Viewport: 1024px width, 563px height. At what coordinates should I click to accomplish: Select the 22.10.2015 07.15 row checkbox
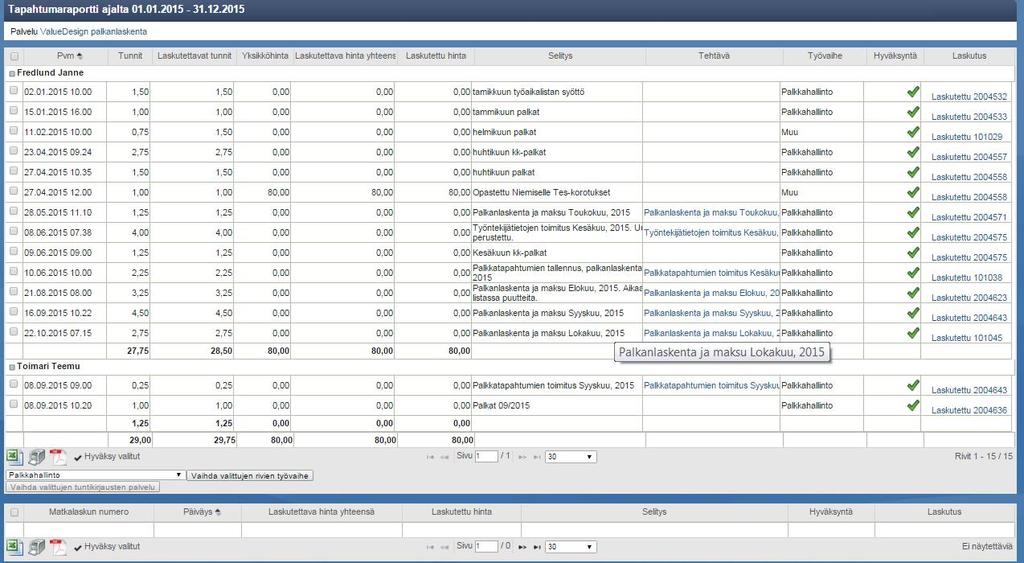(14, 331)
